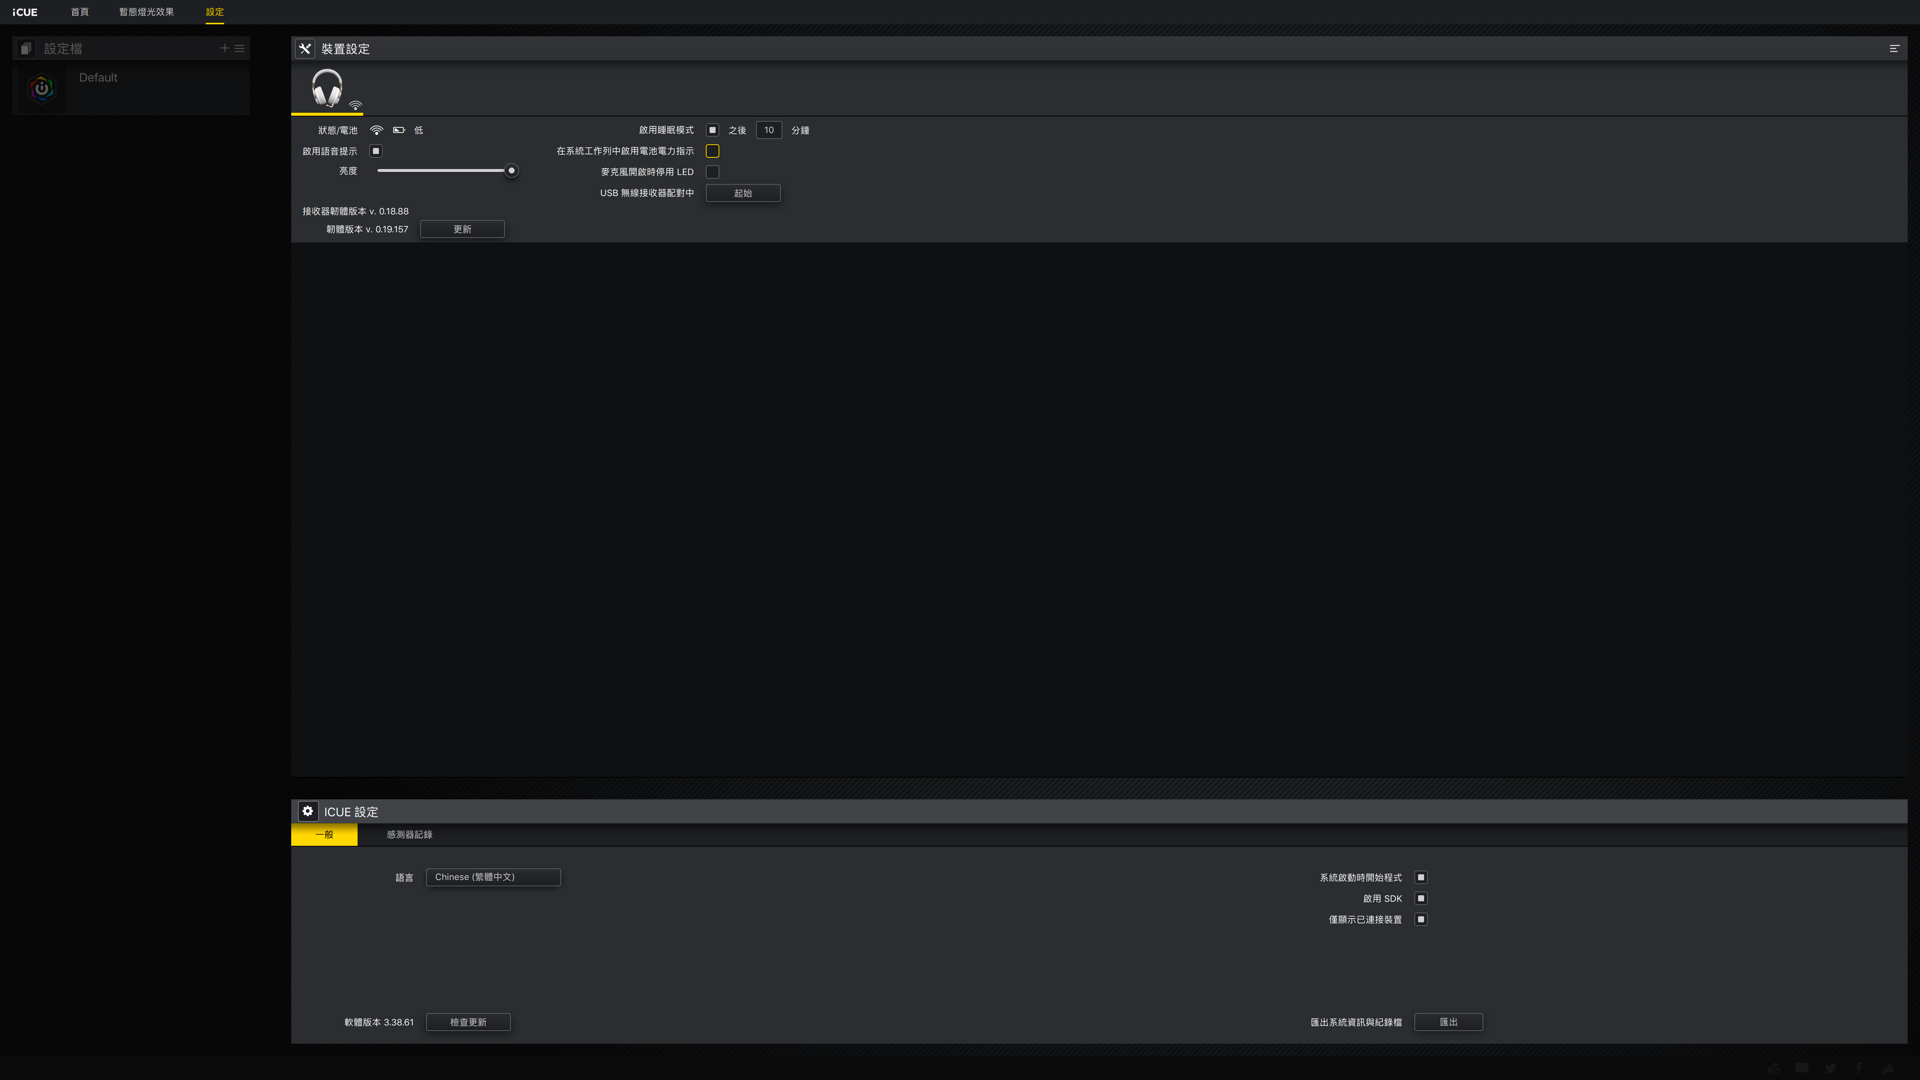Click the 接收器韌體版本 v. 0.18.88 text
Image resolution: width=1920 pixels, height=1080 pixels.
(x=356, y=212)
